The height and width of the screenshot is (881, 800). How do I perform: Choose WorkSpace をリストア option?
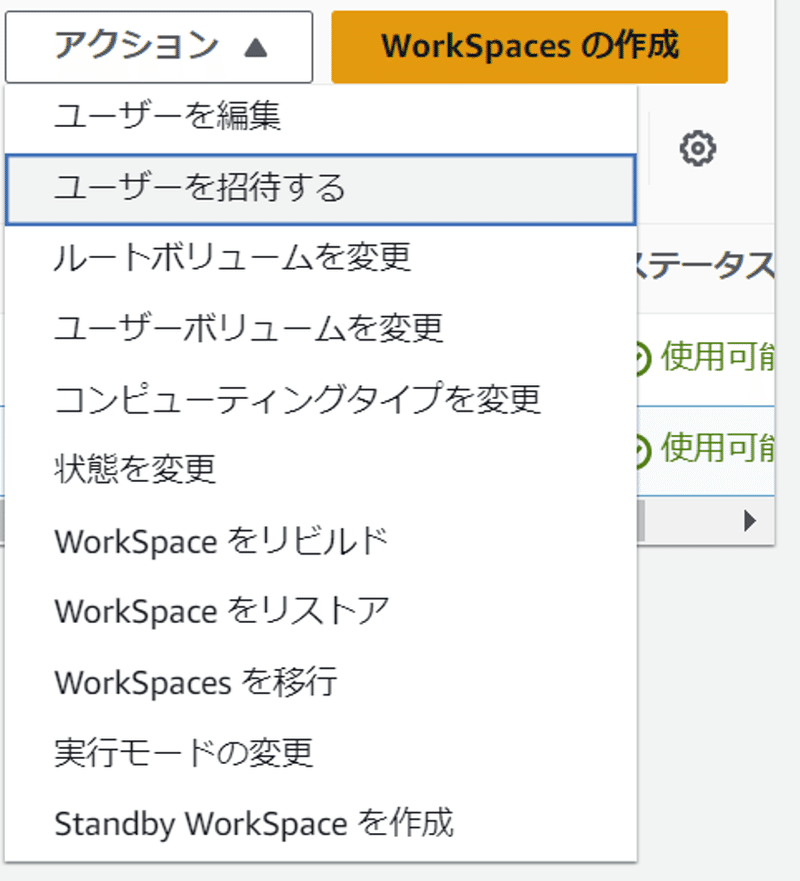pyautogui.click(x=320, y=611)
